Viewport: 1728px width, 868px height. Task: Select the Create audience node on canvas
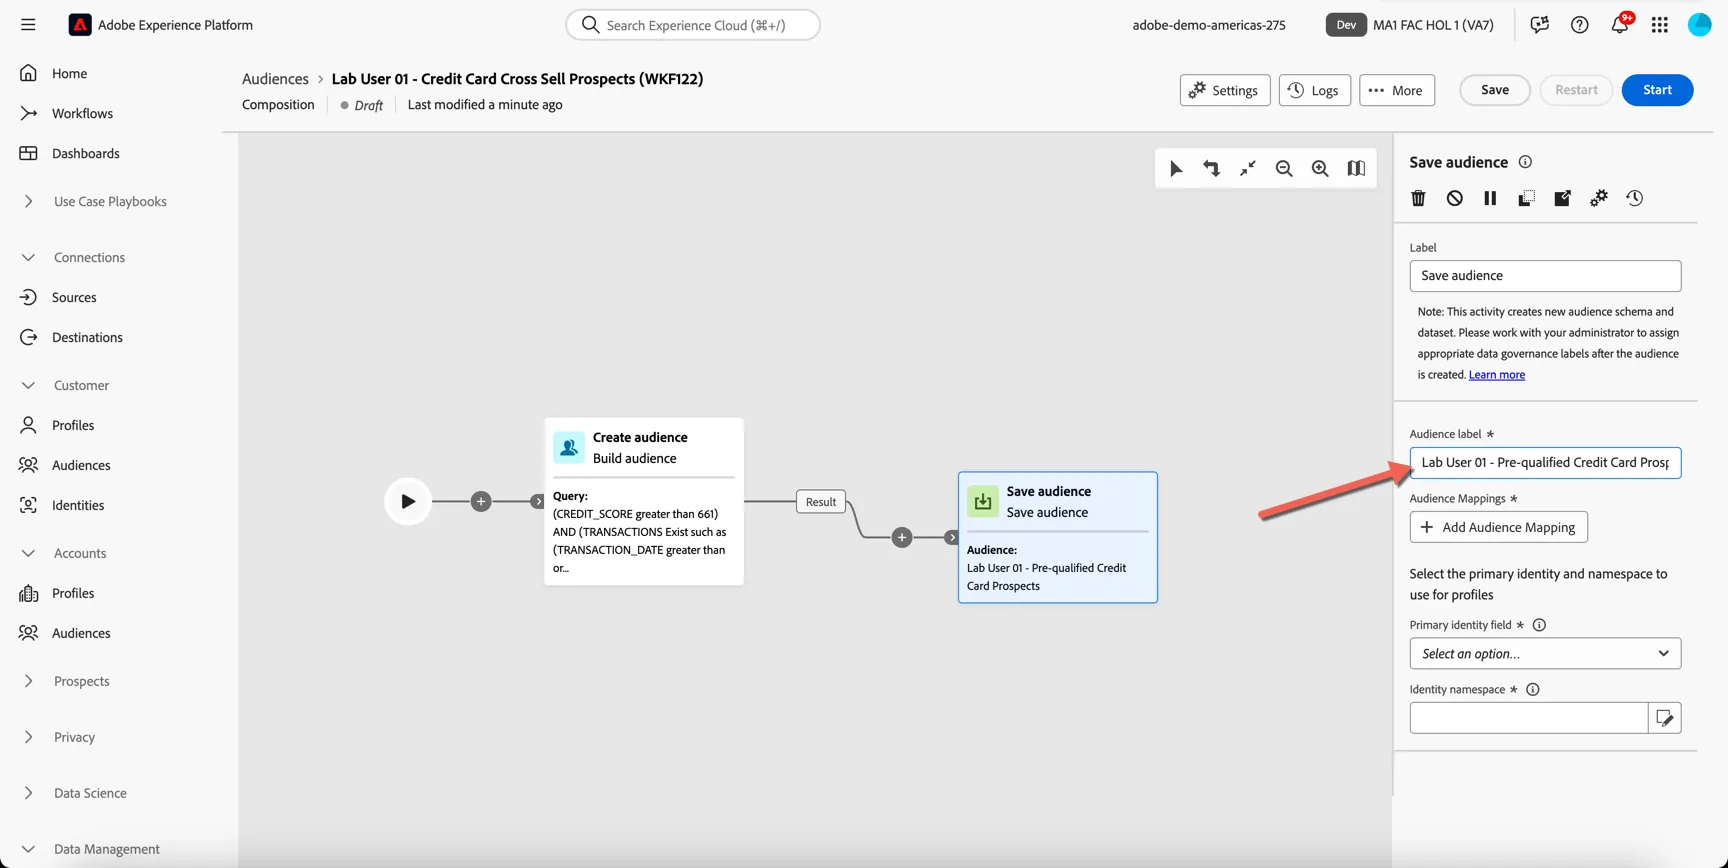pos(644,501)
